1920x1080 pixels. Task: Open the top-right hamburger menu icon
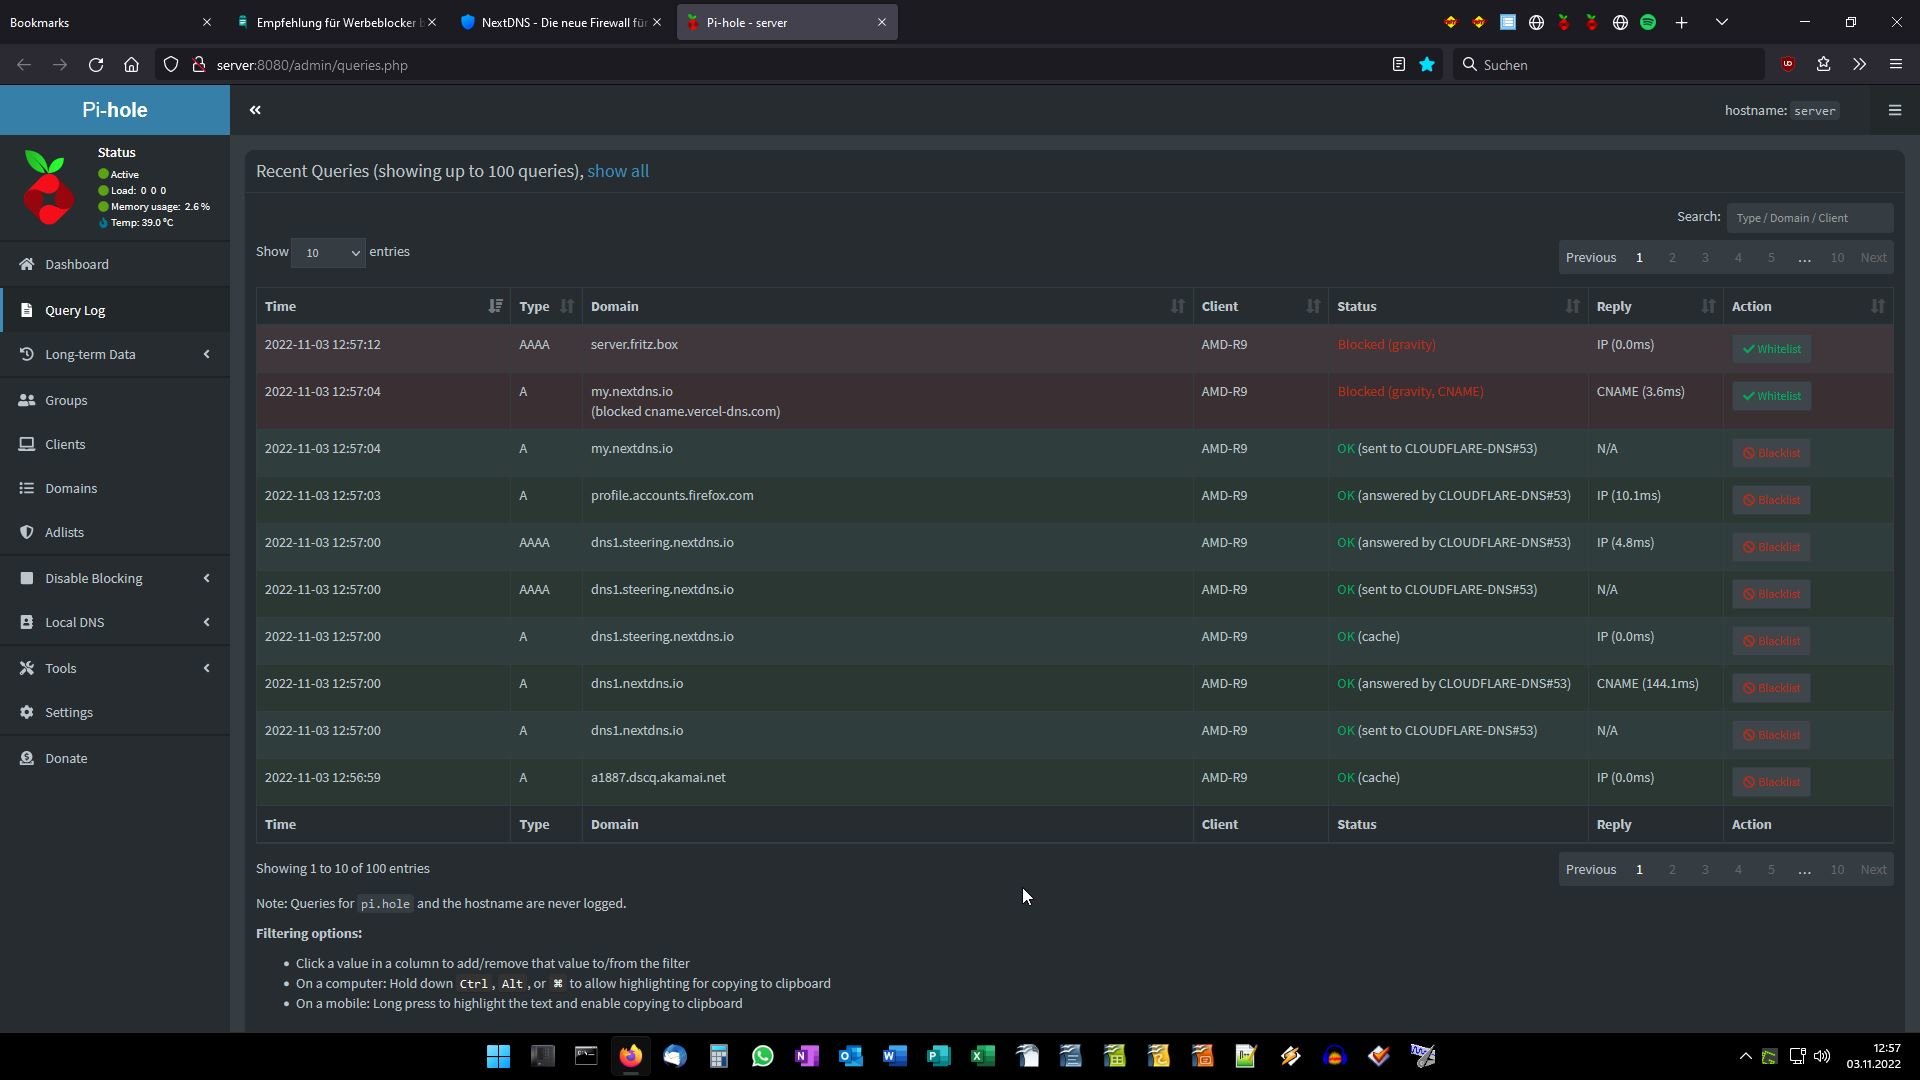click(x=1894, y=110)
